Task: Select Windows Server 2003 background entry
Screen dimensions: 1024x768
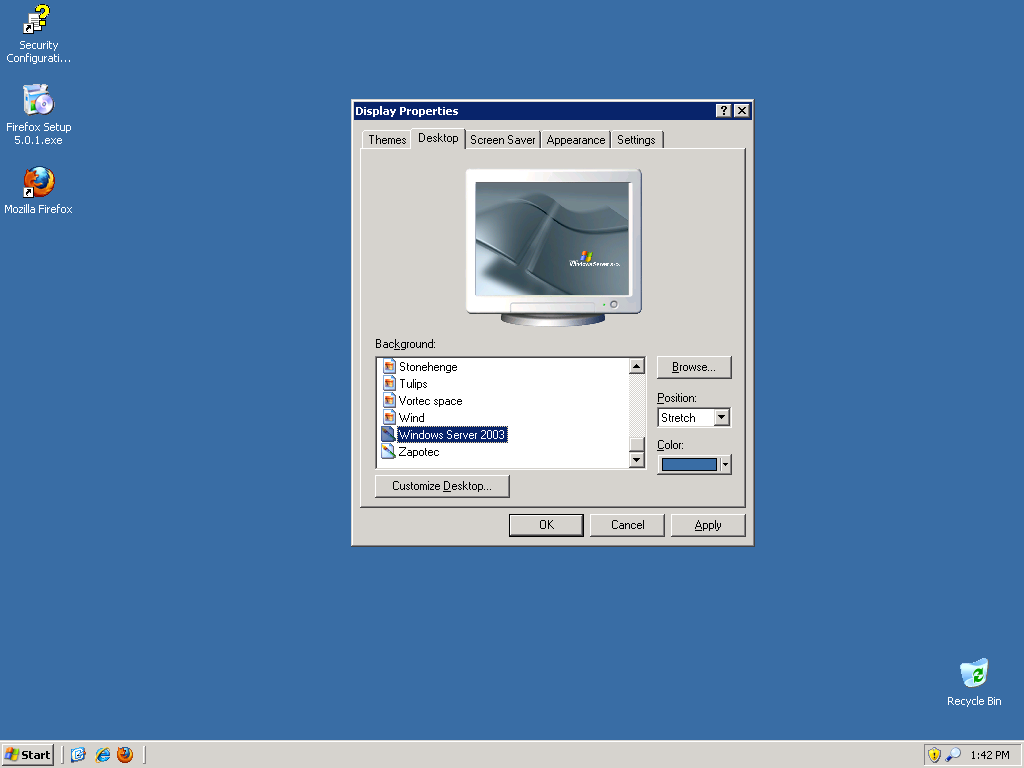Action: (x=452, y=435)
